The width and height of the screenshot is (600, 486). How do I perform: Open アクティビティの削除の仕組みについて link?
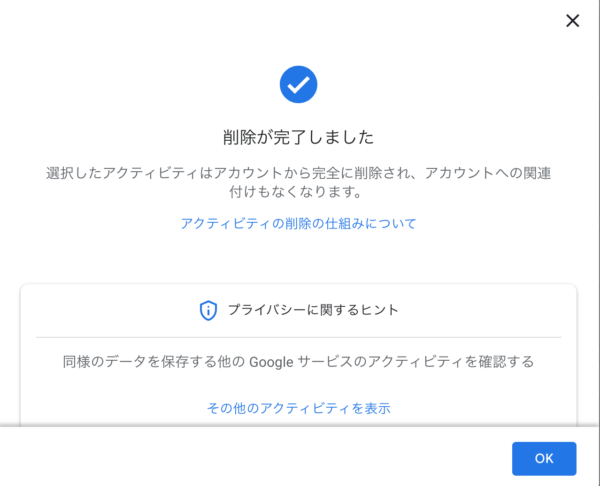(298, 223)
